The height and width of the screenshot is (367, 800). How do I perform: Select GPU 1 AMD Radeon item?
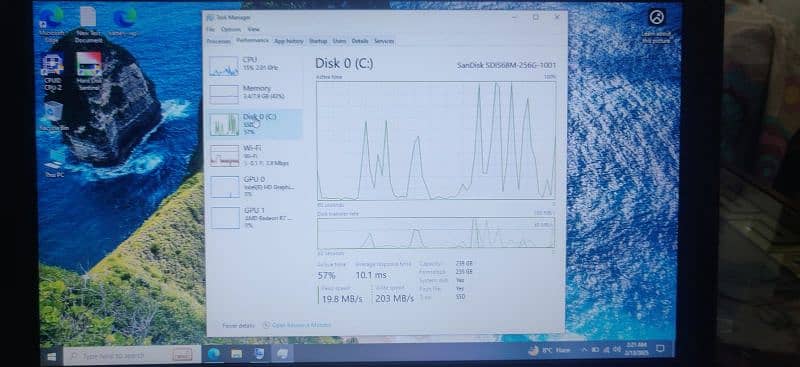click(x=254, y=217)
